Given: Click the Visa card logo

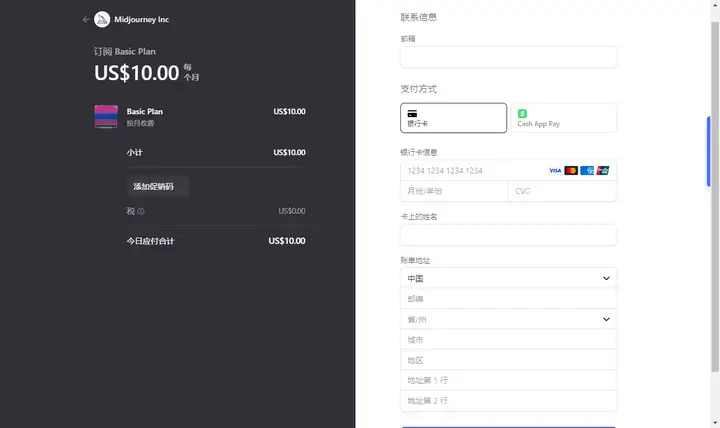Looking at the screenshot, I should coord(555,171).
